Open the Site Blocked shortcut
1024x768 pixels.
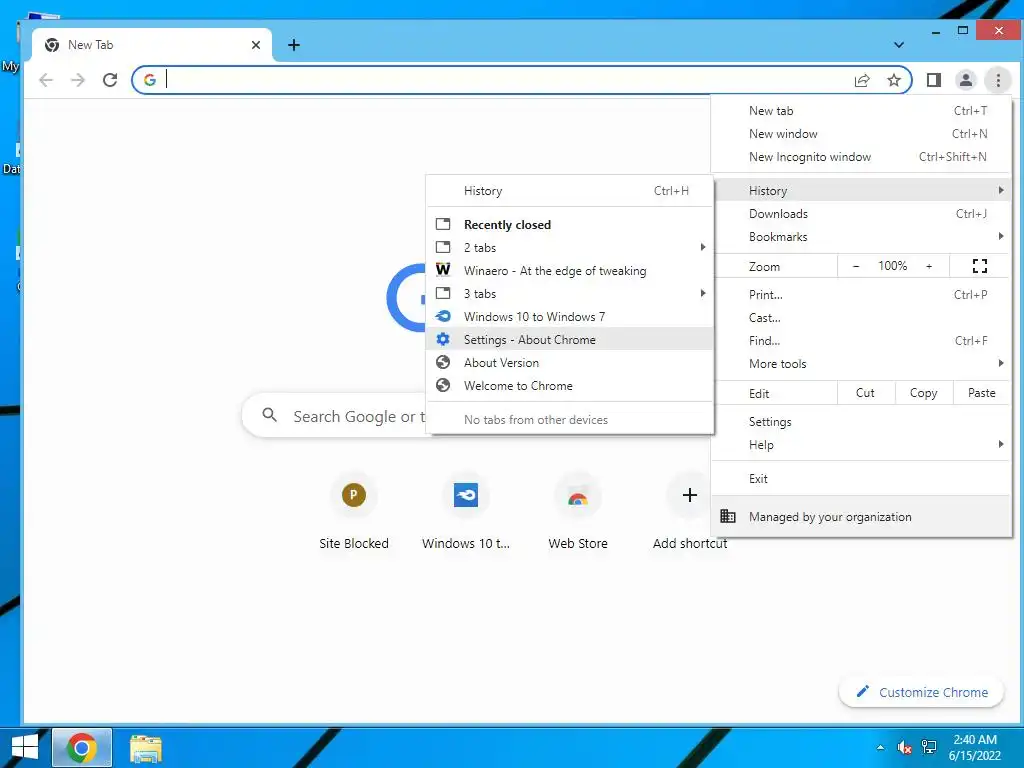[x=353, y=513]
